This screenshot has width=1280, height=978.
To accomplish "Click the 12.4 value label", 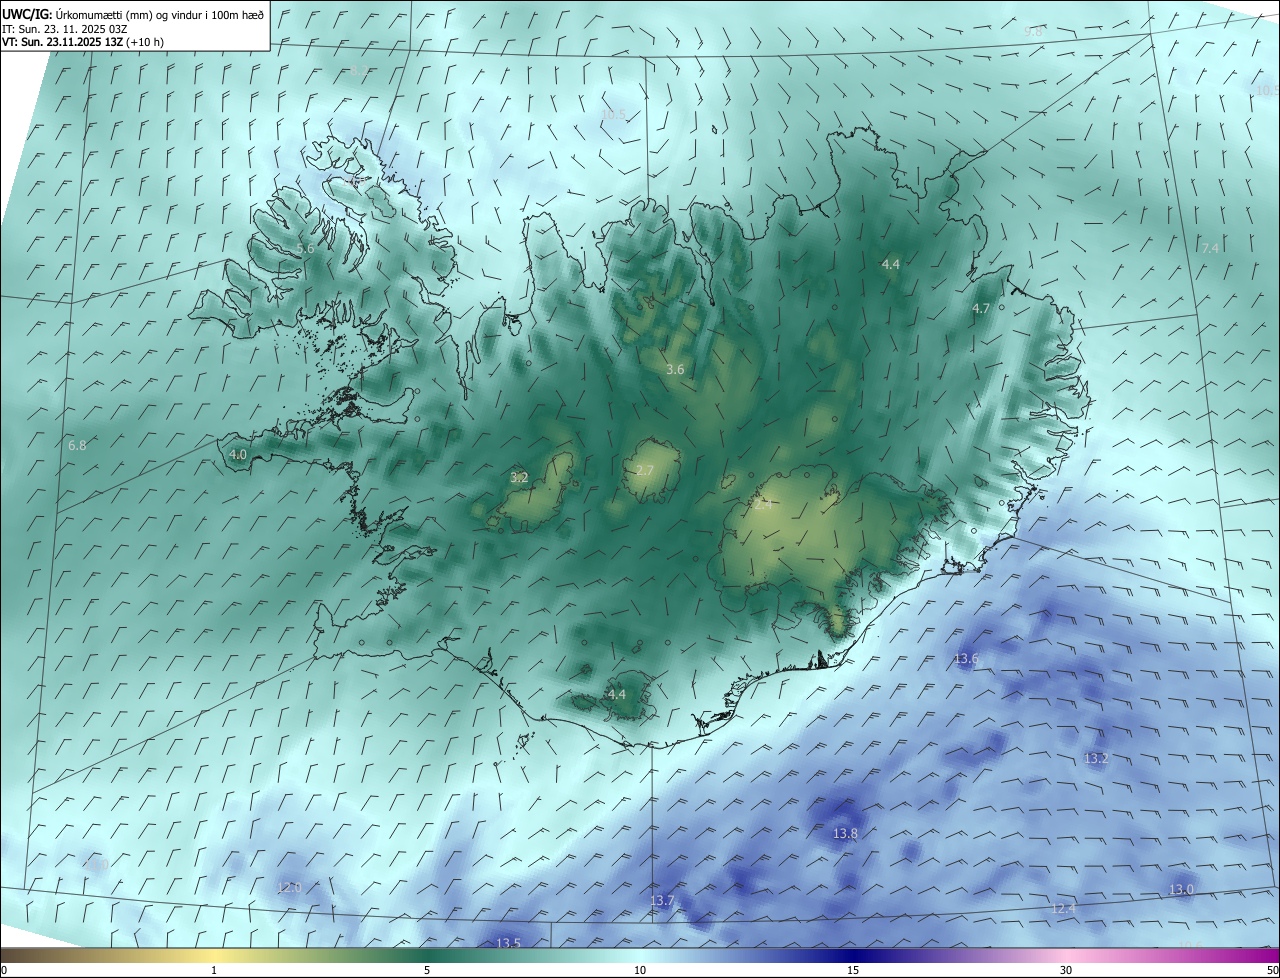I will click(x=1064, y=909).
